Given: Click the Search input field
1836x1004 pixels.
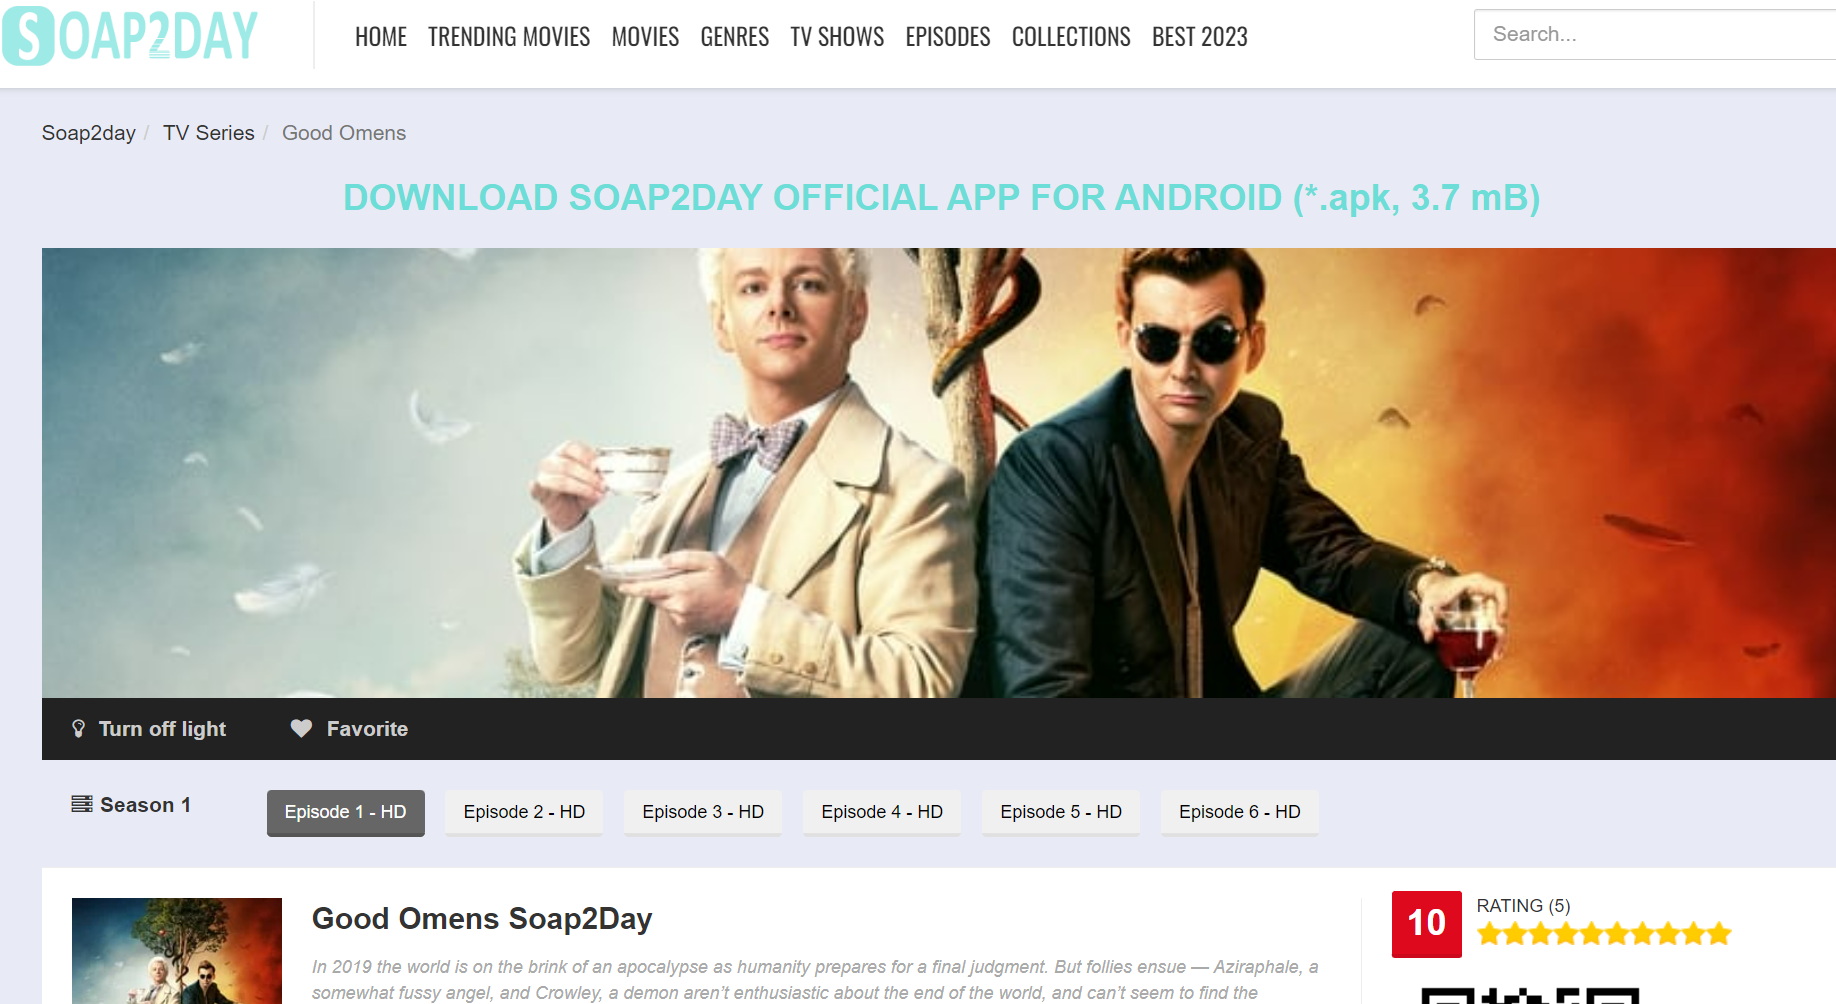Looking at the screenshot, I should point(1655,35).
